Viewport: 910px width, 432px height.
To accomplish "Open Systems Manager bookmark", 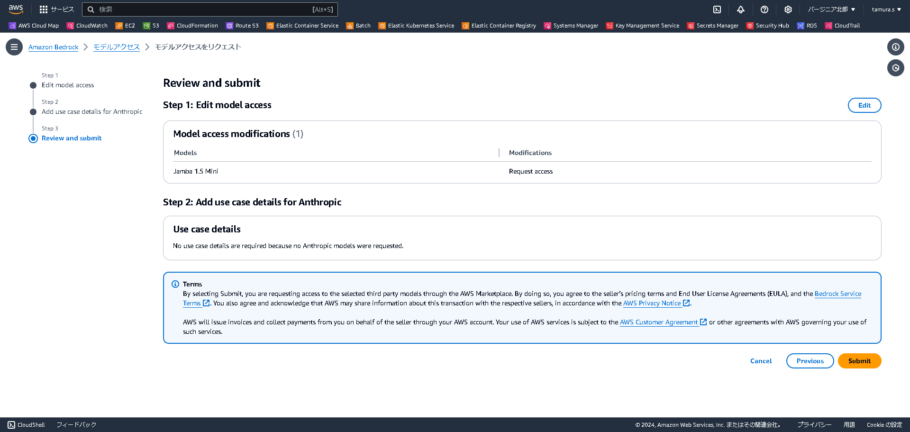I will click(x=571, y=26).
